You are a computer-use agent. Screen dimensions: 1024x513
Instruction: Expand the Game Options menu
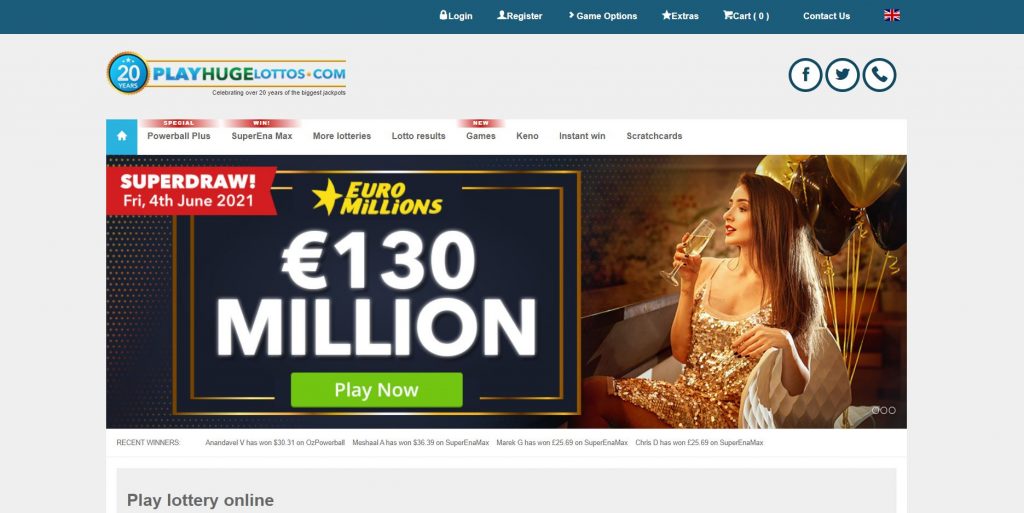click(602, 16)
